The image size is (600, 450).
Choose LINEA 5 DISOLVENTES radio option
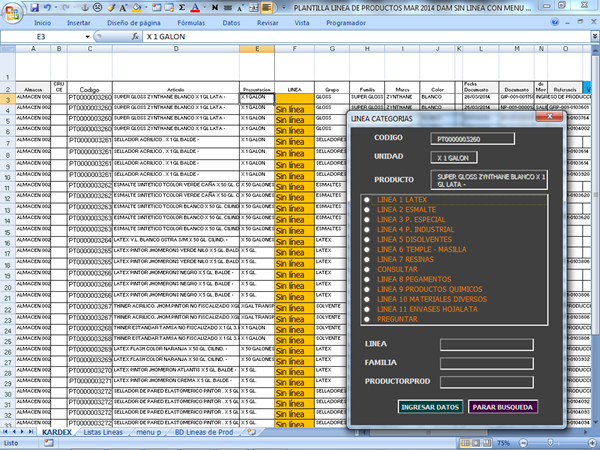pos(367,240)
